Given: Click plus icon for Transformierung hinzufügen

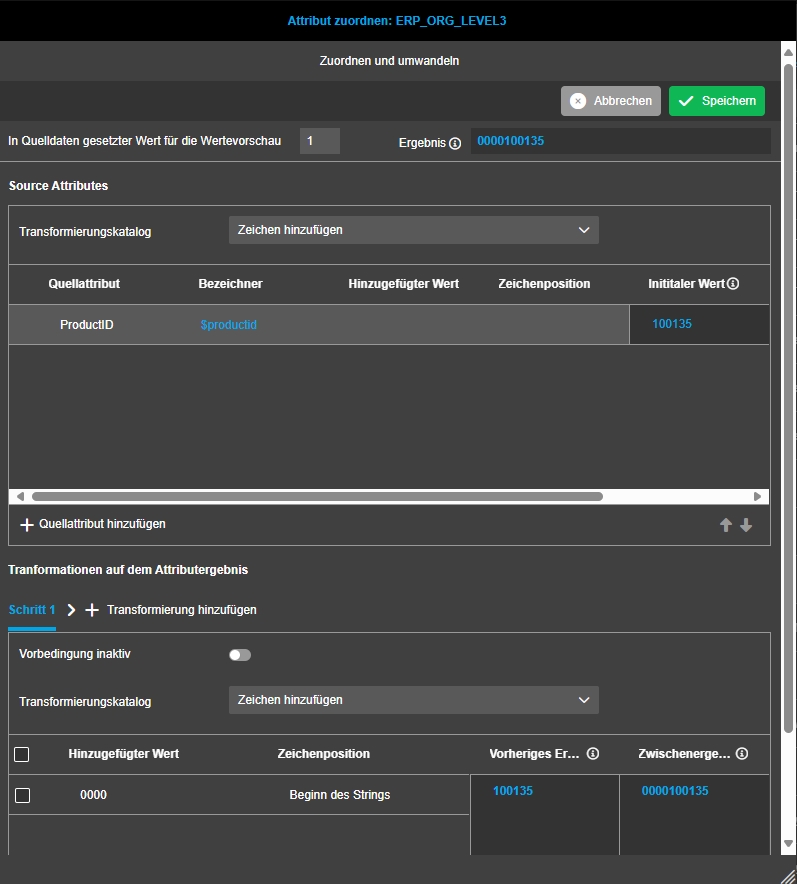Looking at the screenshot, I should point(92,610).
